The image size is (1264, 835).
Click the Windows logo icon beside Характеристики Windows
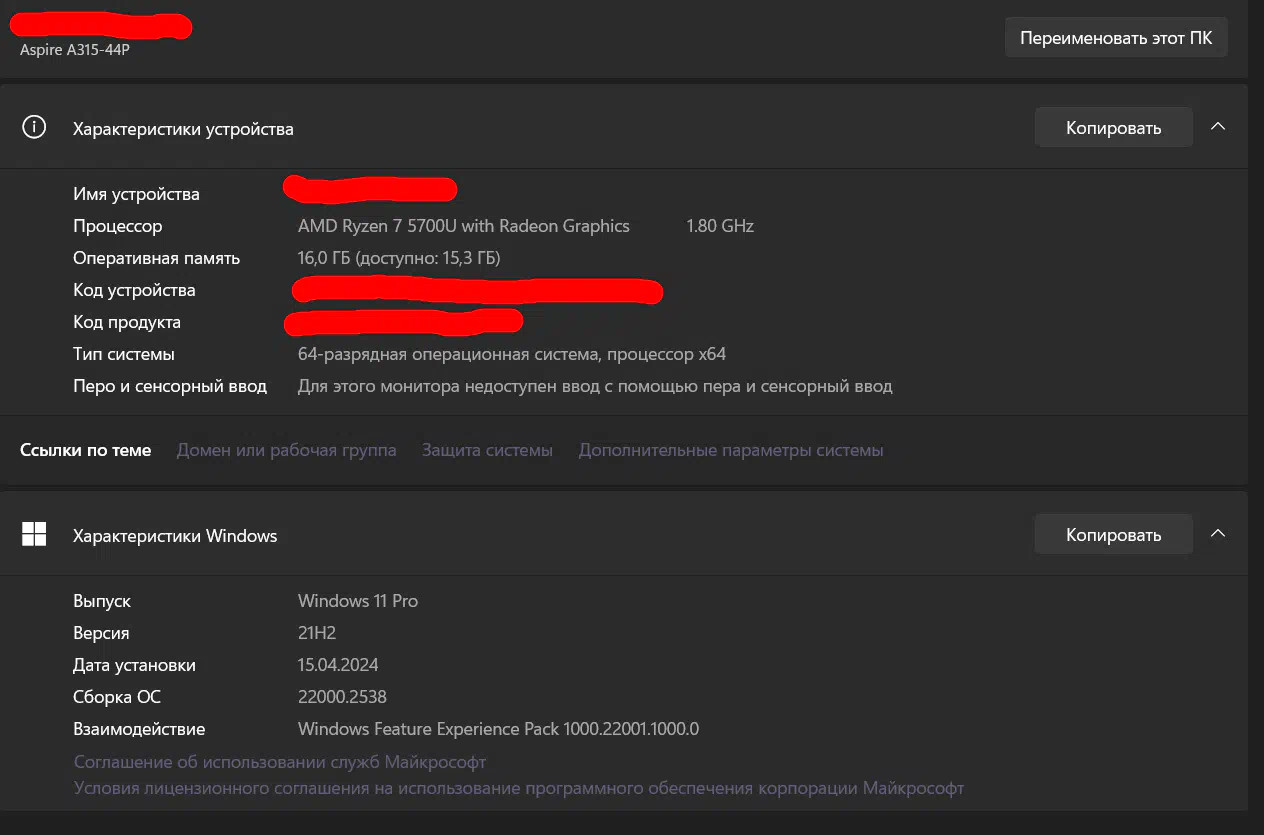tap(34, 535)
